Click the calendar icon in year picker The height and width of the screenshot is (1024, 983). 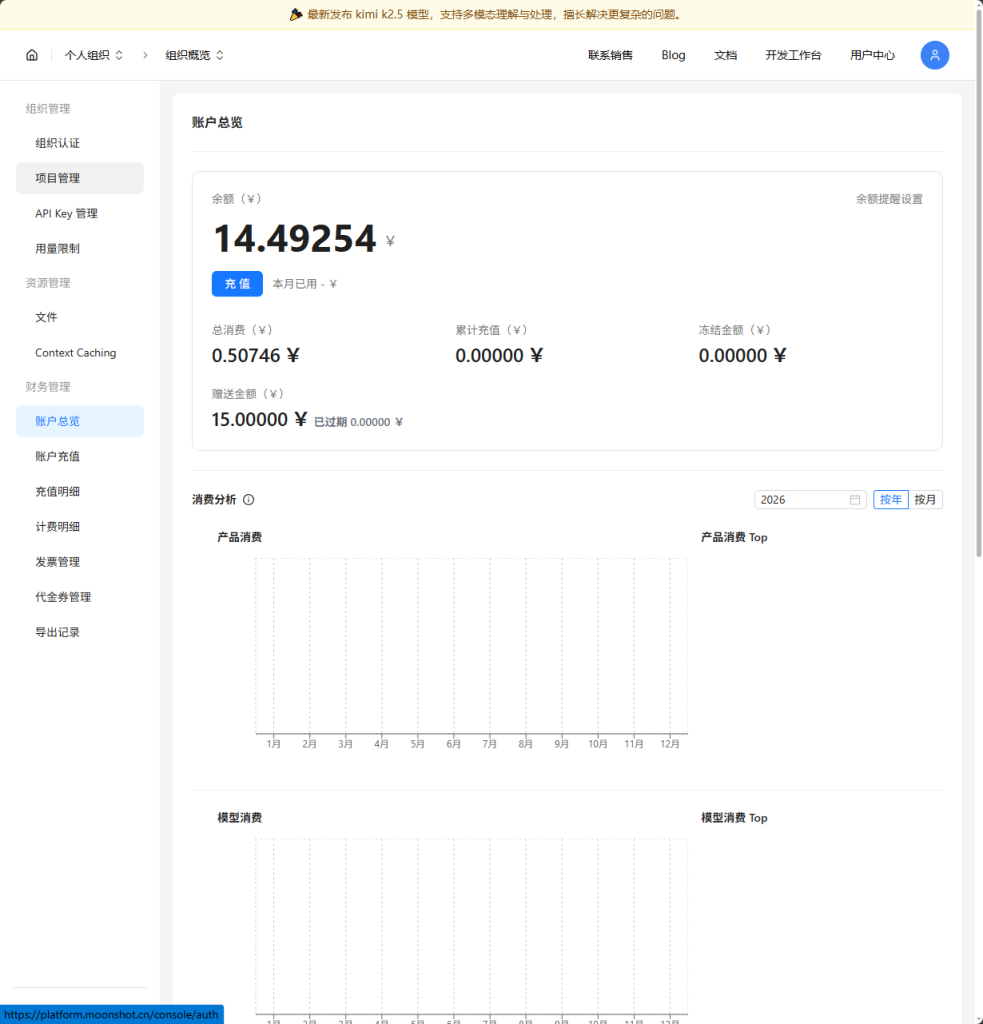pyautogui.click(x=855, y=500)
